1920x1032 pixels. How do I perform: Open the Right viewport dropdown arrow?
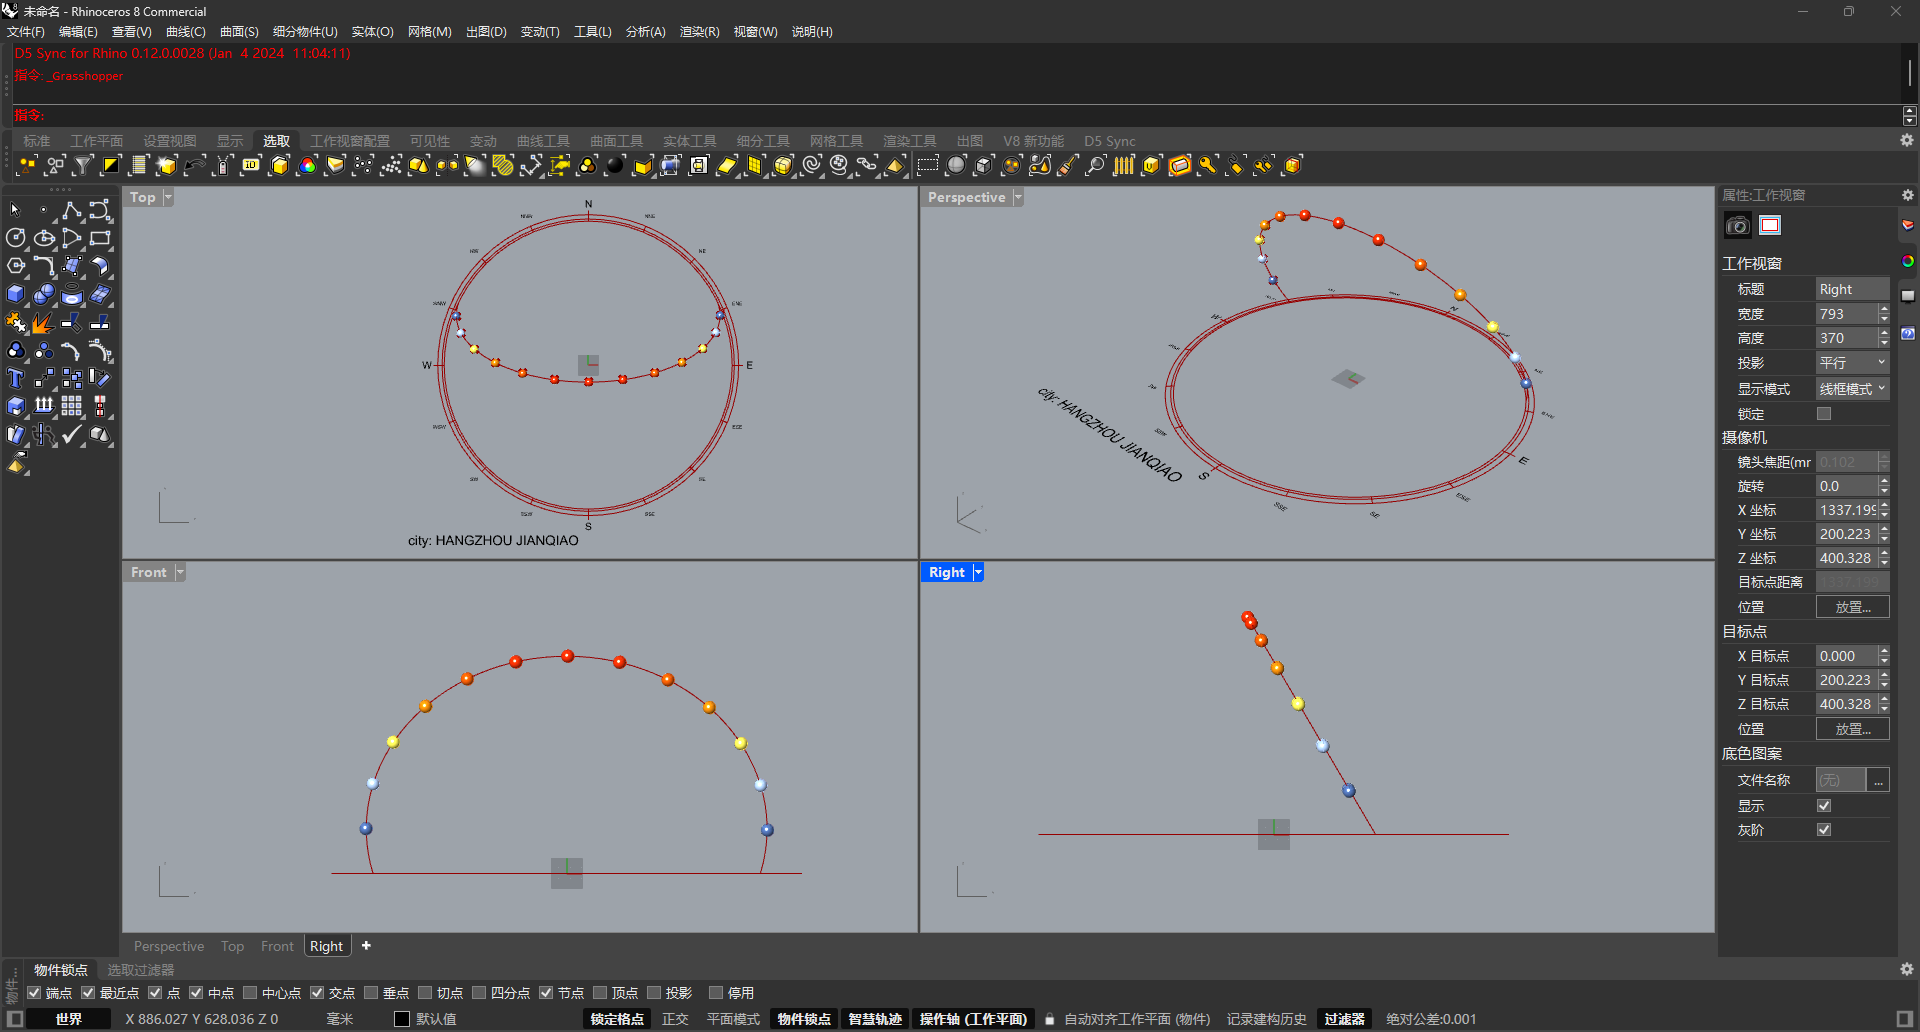pyautogui.click(x=978, y=572)
